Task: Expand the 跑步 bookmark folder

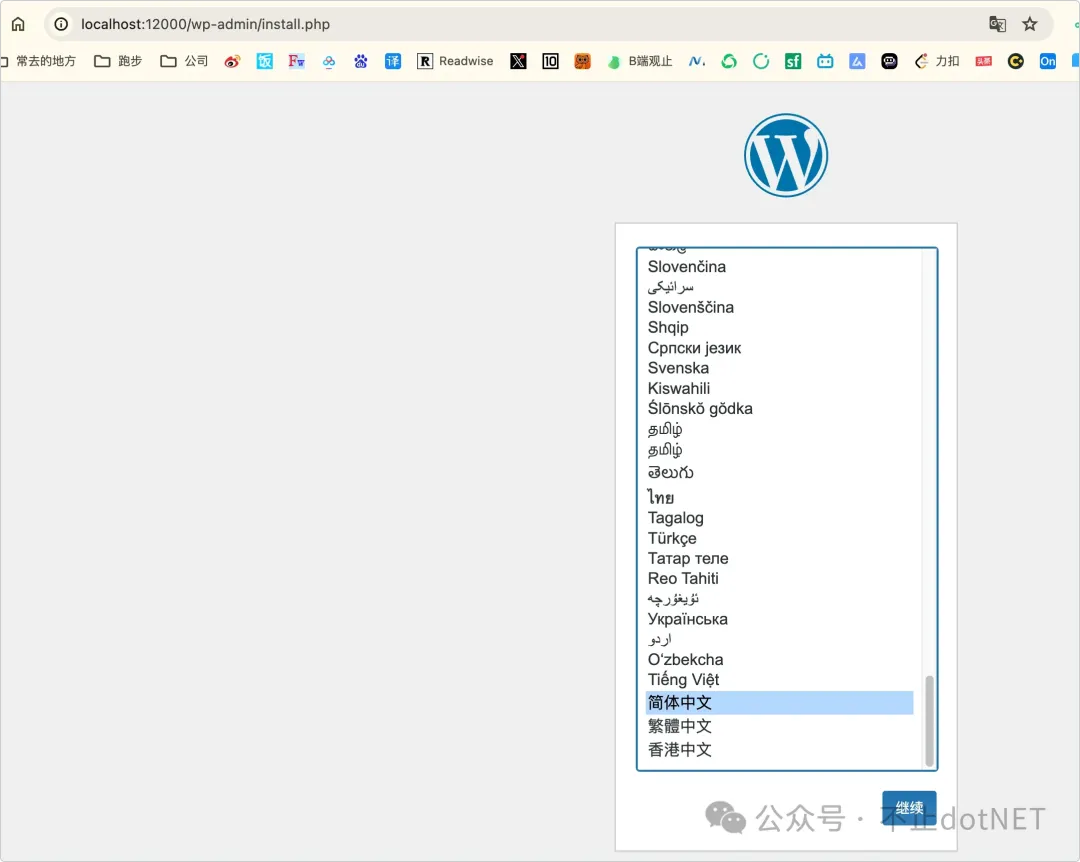Action: coord(119,61)
